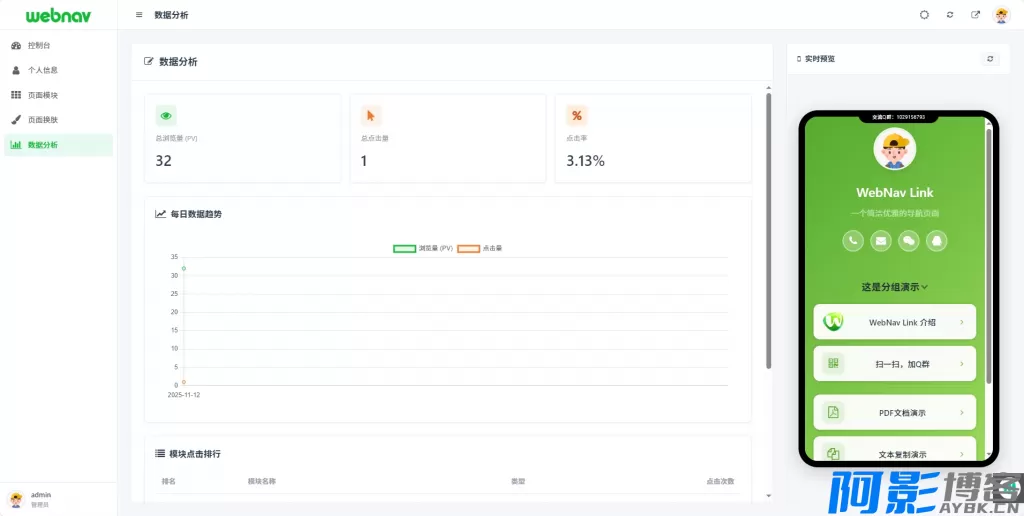Open the WebNav Link 介绍 link

tap(894, 322)
